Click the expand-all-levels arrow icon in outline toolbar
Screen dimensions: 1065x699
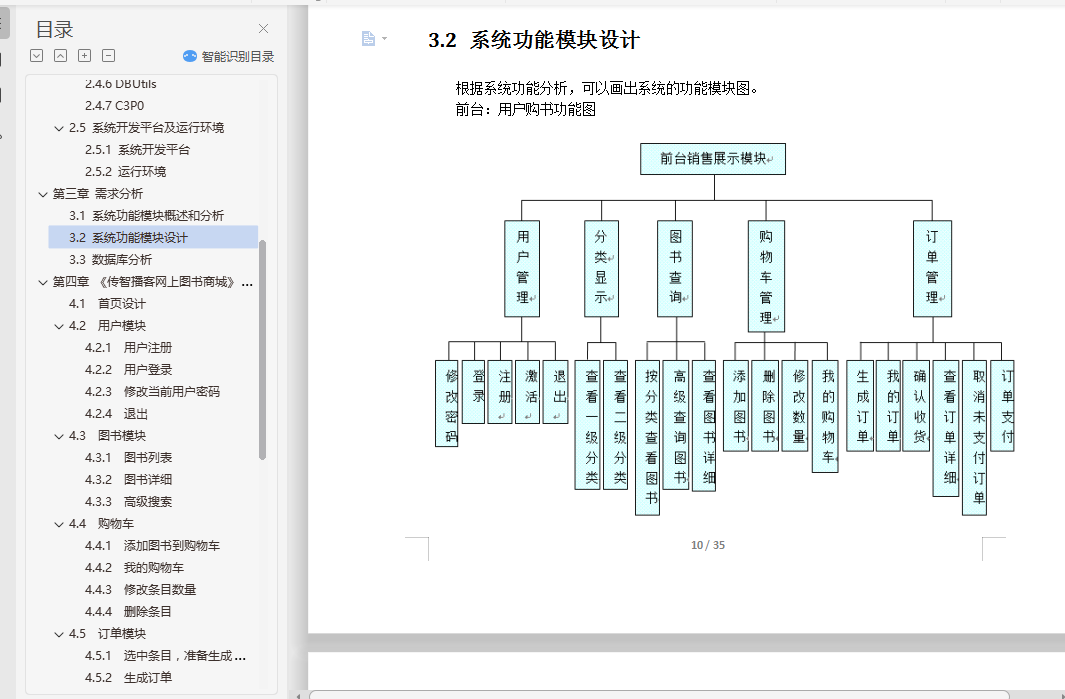pyautogui.click(x=37, y=56)
